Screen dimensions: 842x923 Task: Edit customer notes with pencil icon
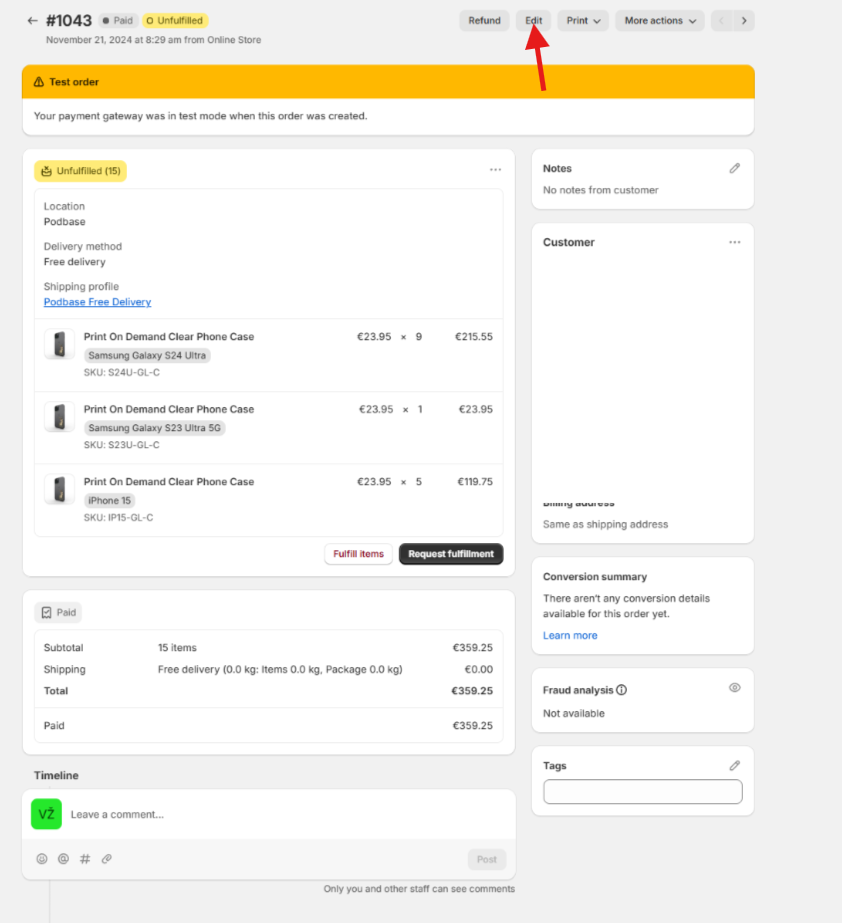[734, 169]
